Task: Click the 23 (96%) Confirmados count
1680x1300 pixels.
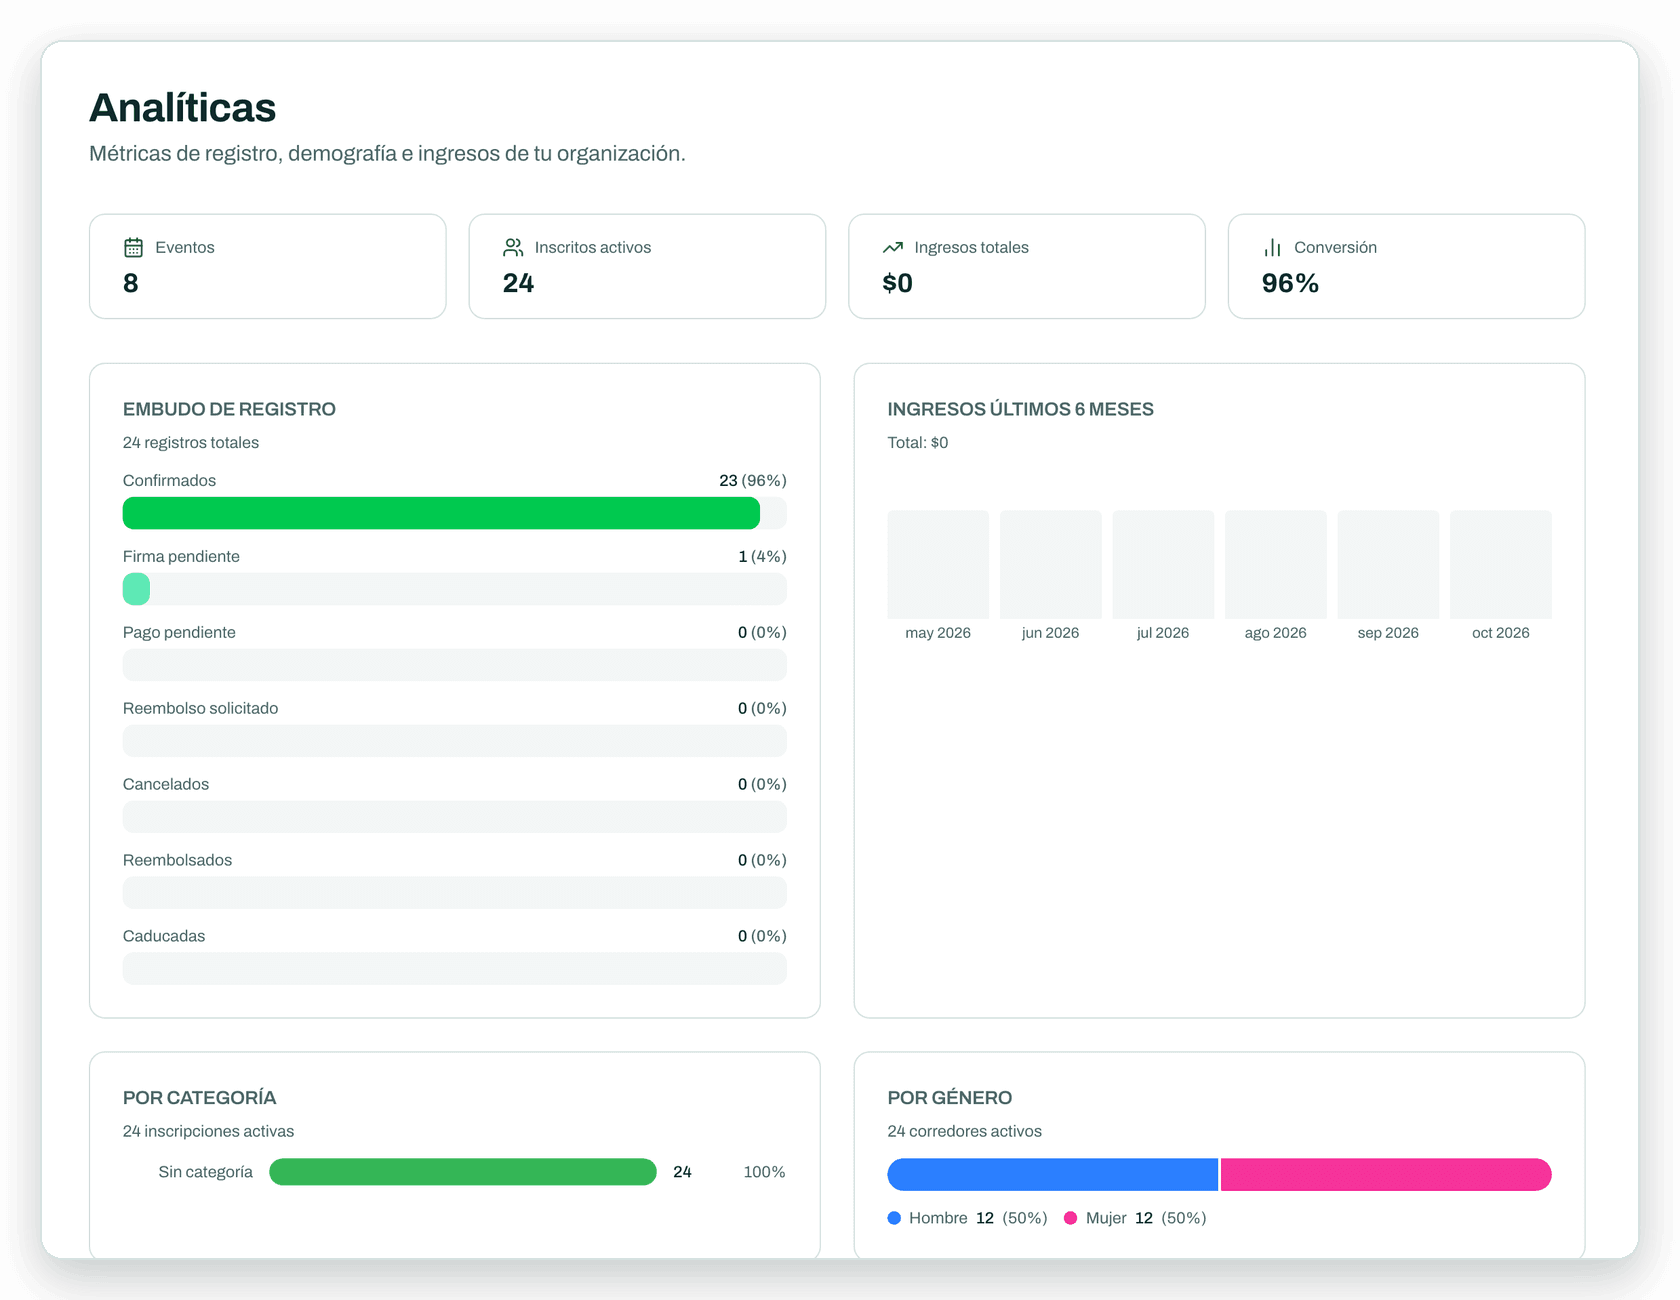Action: pyautogui.click(x=753, y=481)
